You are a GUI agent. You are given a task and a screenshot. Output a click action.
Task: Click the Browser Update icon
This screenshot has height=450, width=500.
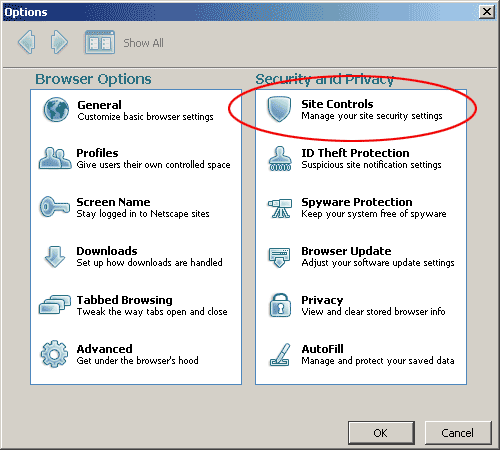pos(279,257)
